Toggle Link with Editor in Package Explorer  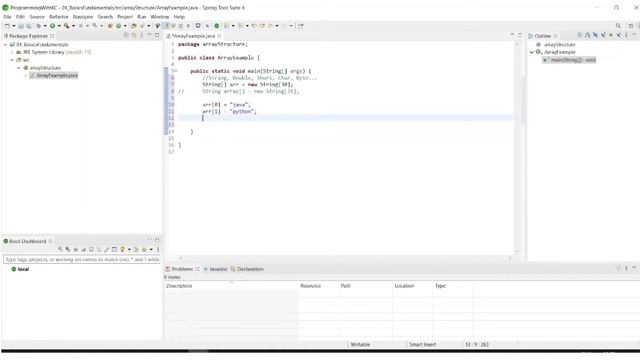133,36
